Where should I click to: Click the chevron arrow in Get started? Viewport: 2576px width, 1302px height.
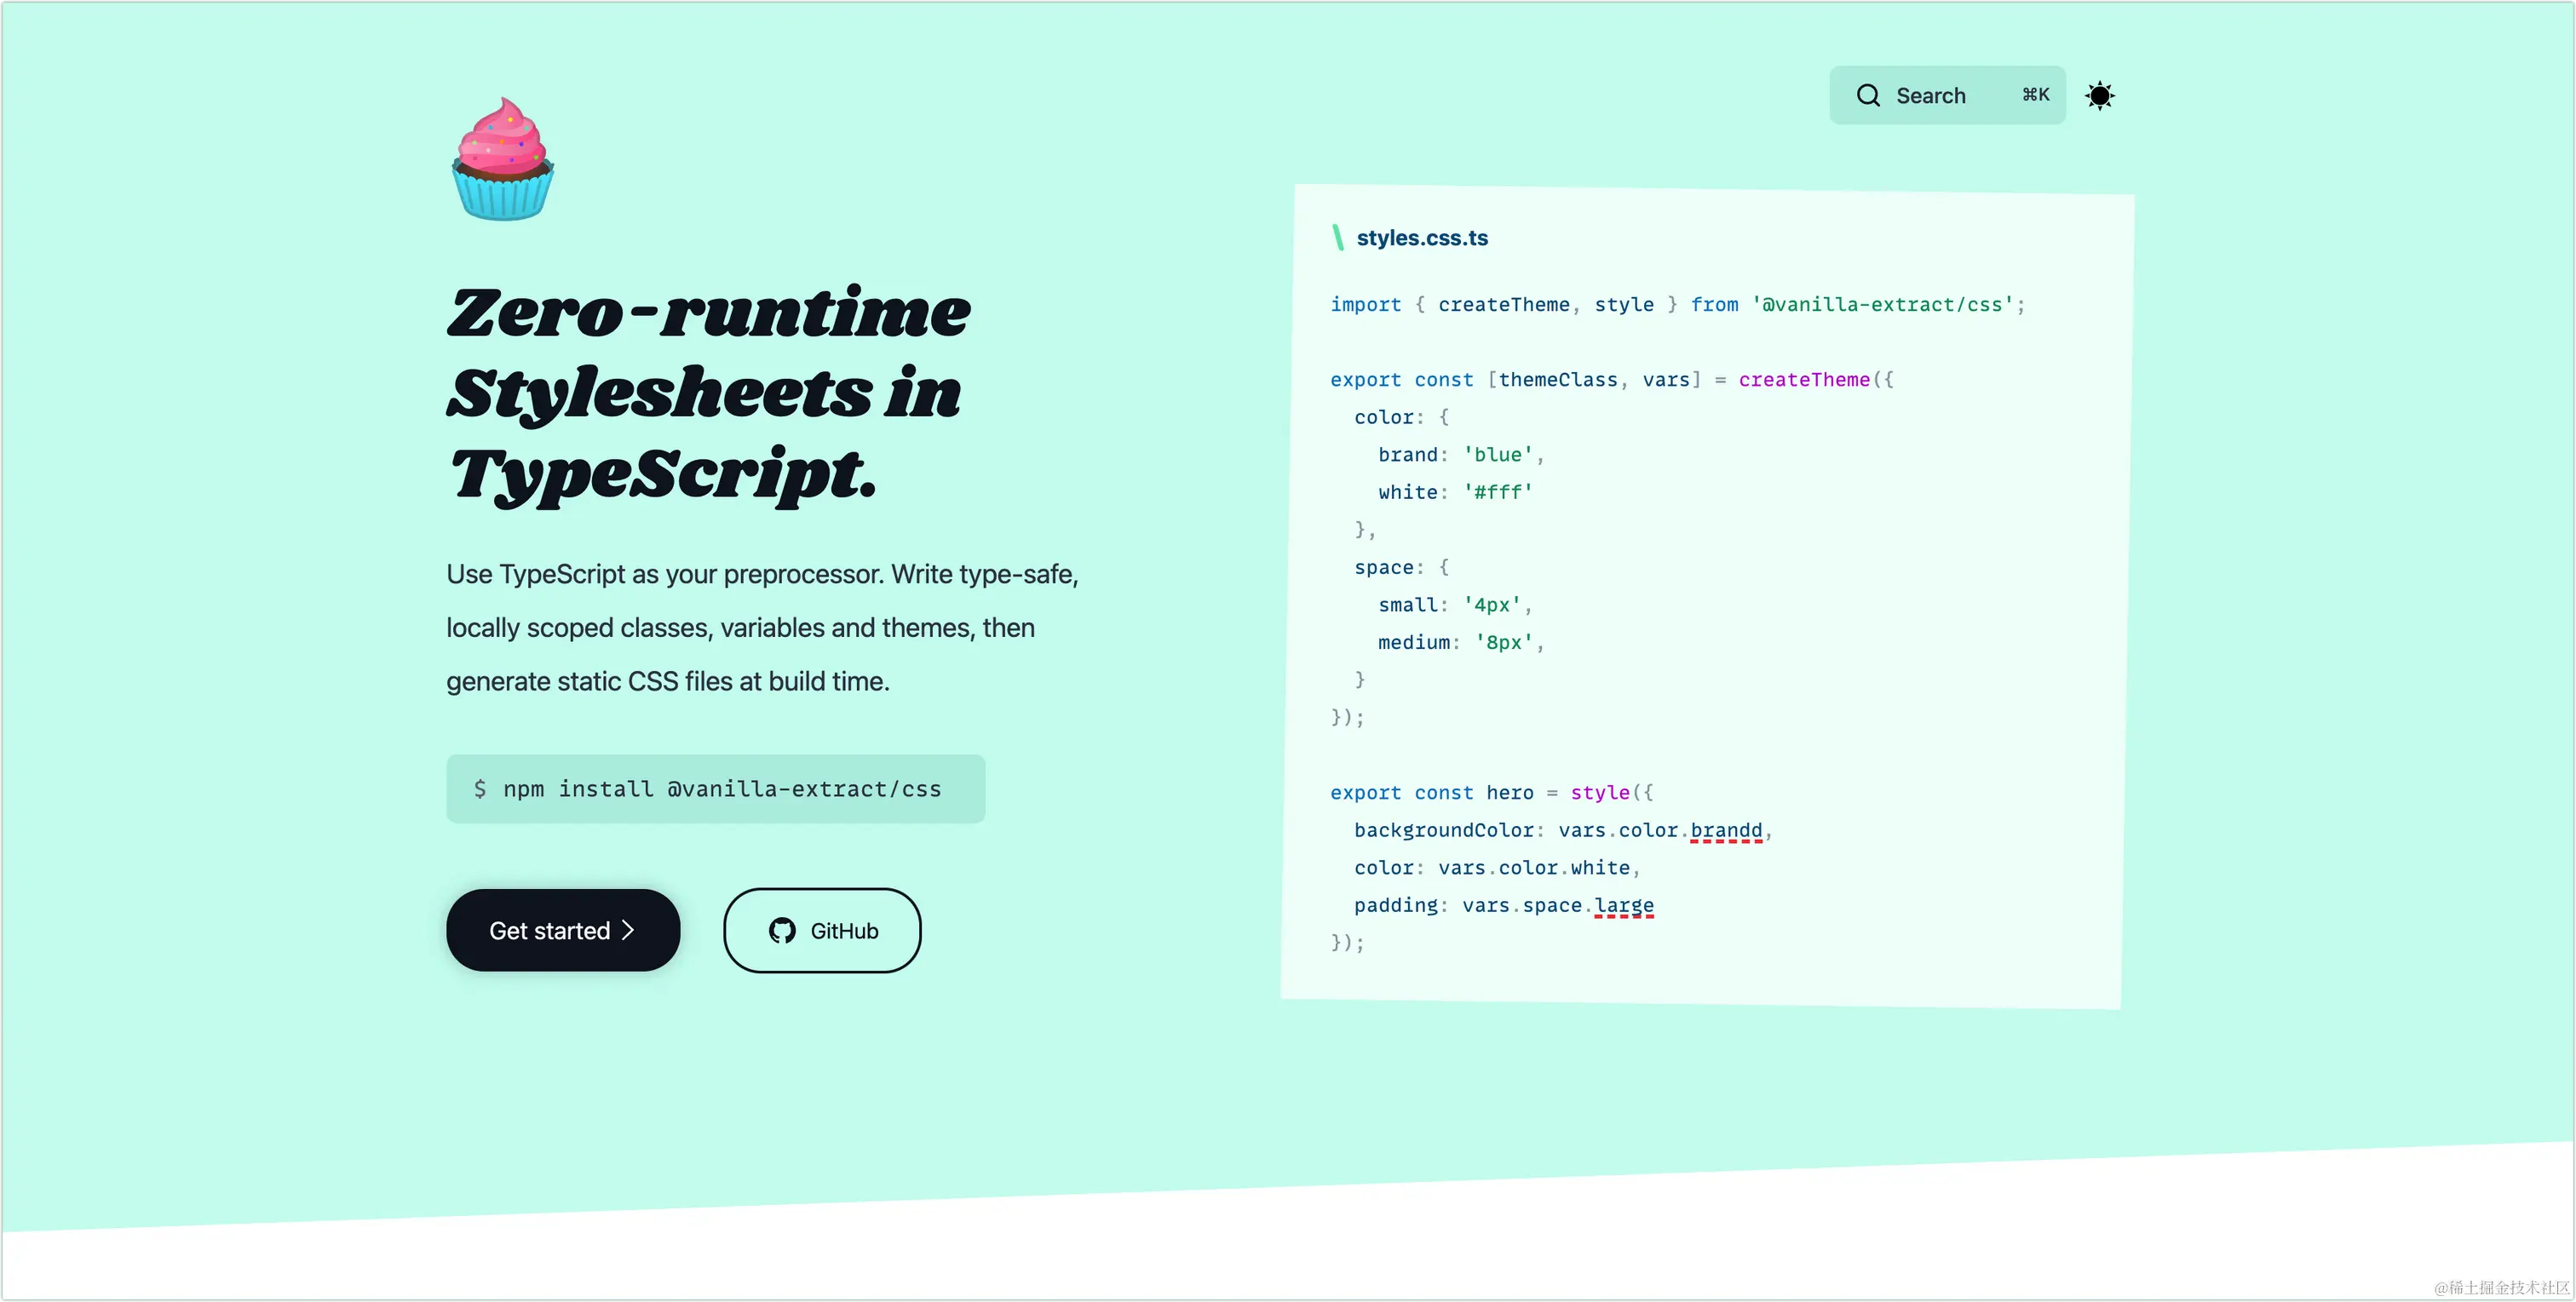(x=628, y=930)
